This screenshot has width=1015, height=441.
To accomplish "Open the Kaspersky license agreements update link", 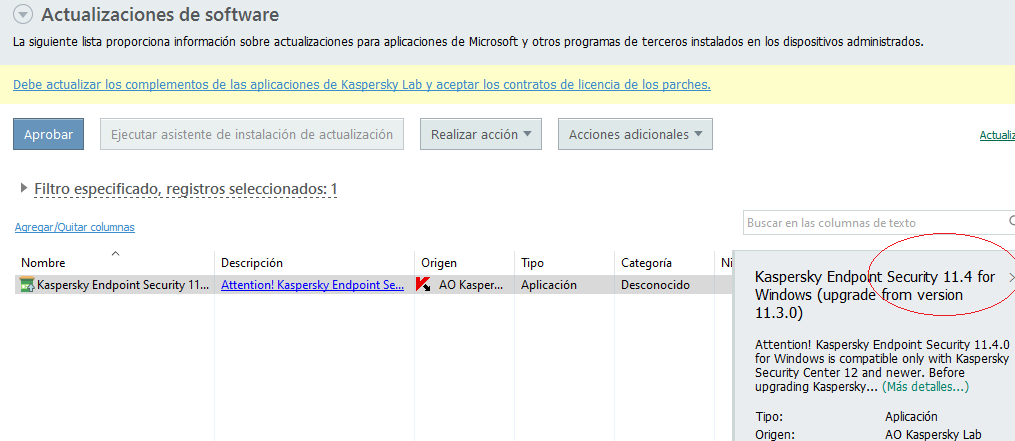I will point(362,84).
